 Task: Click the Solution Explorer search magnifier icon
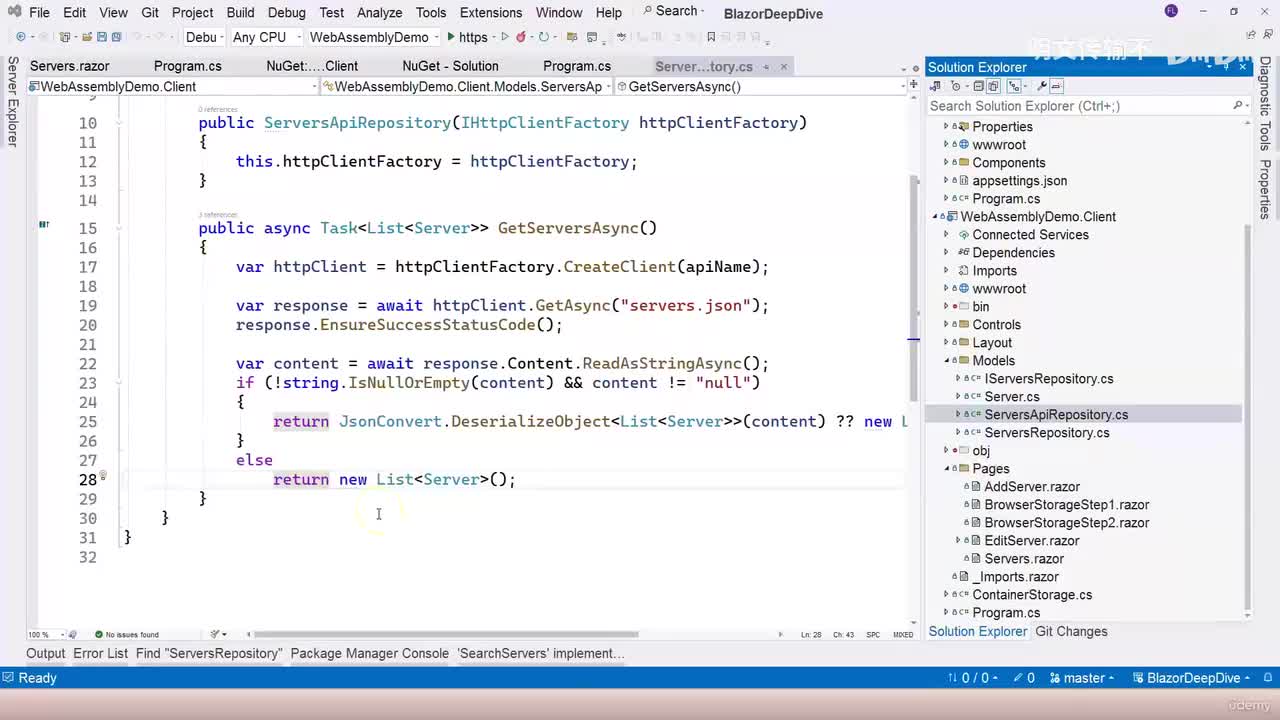tap(1237, 106)
